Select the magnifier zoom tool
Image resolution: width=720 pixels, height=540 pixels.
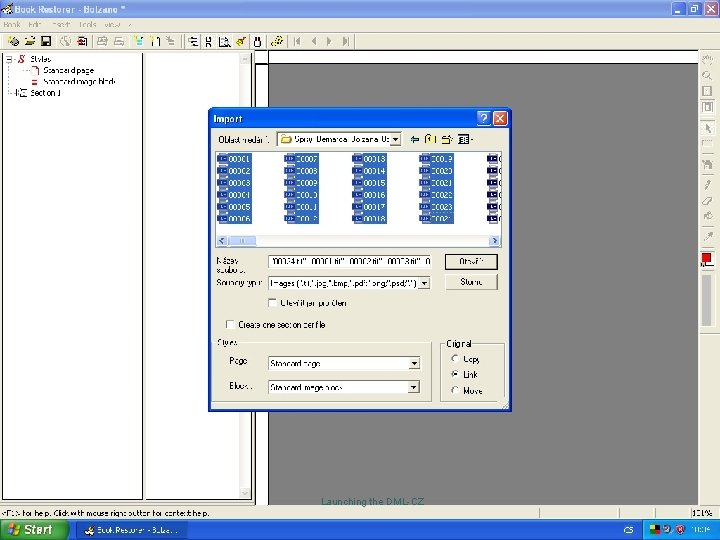click(707, 75)
